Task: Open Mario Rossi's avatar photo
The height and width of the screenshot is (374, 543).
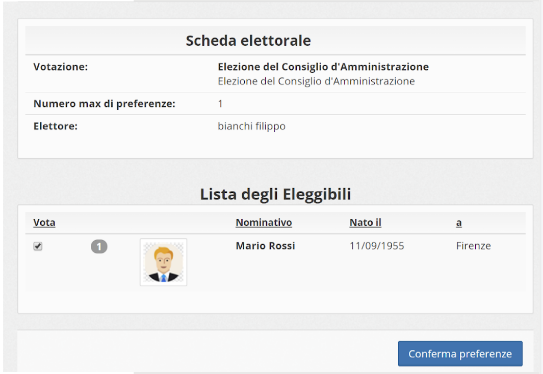Action: point(163,262)
